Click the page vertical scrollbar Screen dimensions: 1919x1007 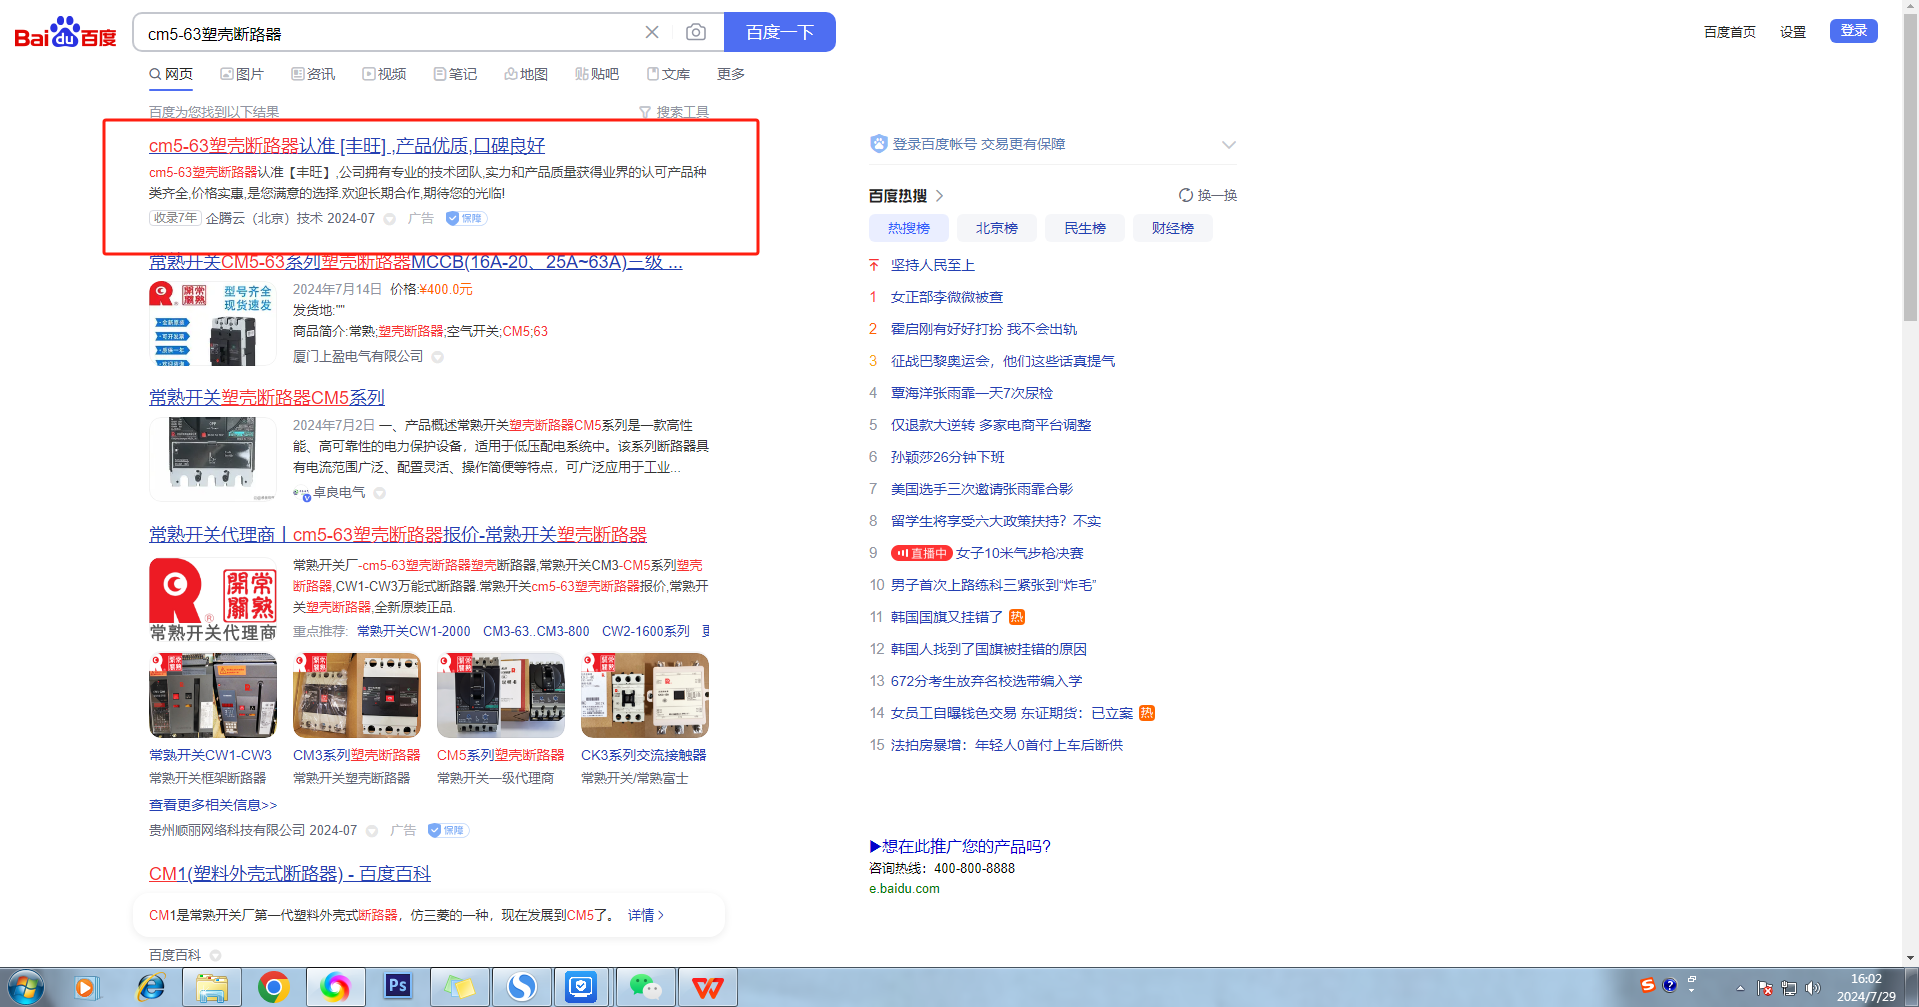(x=1910, y=200)
